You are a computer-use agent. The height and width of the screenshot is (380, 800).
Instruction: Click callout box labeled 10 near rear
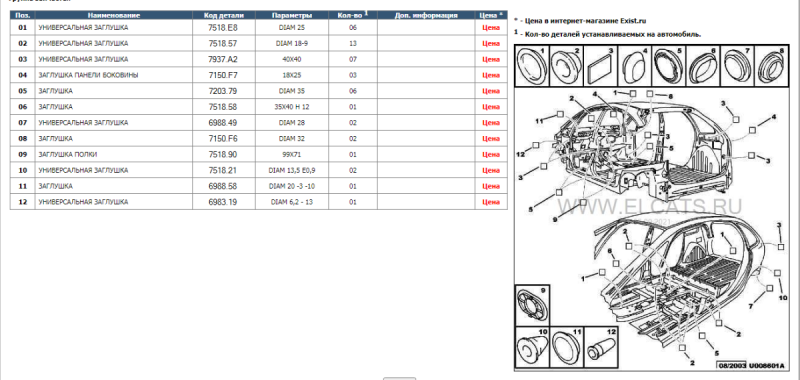pos(778,272)
